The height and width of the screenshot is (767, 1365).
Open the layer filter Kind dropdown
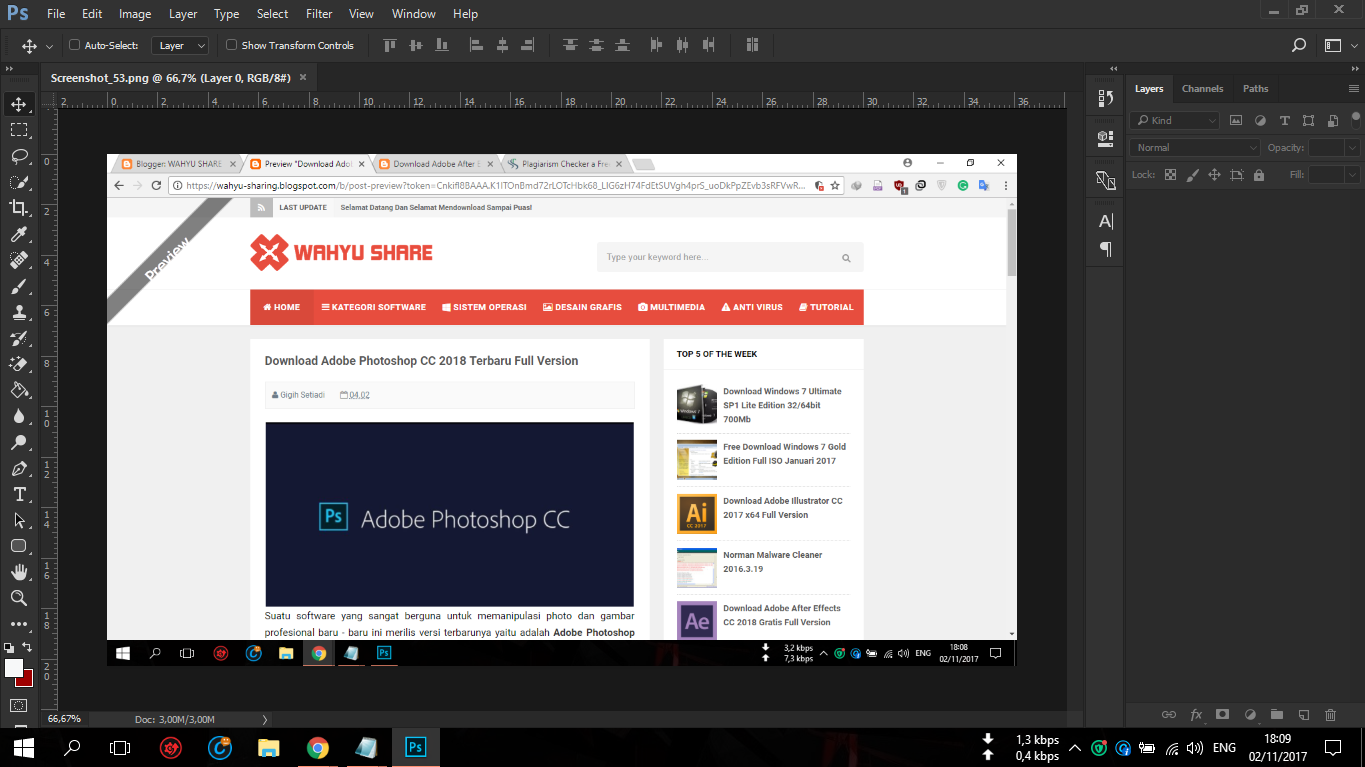(1174, 120)
